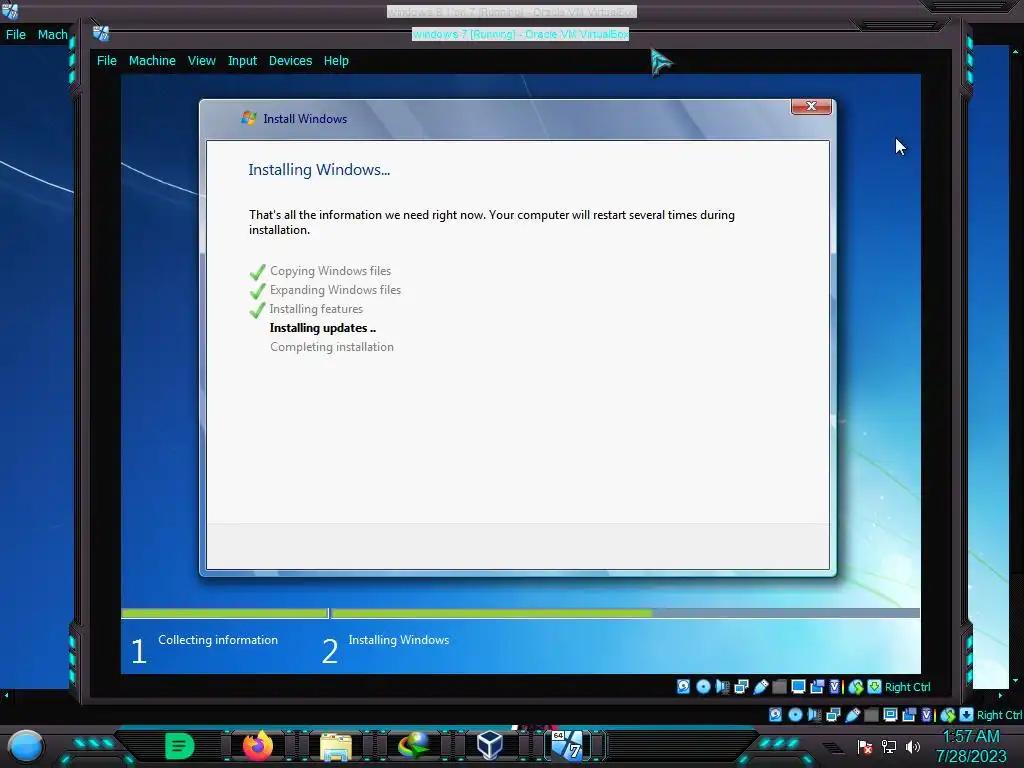Click display settings icon in inner VM status bar
Screen dimensions: 1024x768
tap(798, 686)
